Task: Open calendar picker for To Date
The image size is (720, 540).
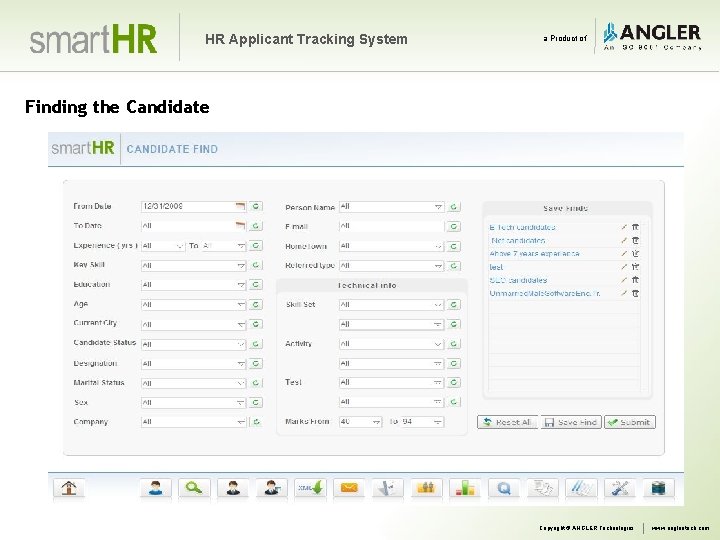Action: click(x=240, y=226)
